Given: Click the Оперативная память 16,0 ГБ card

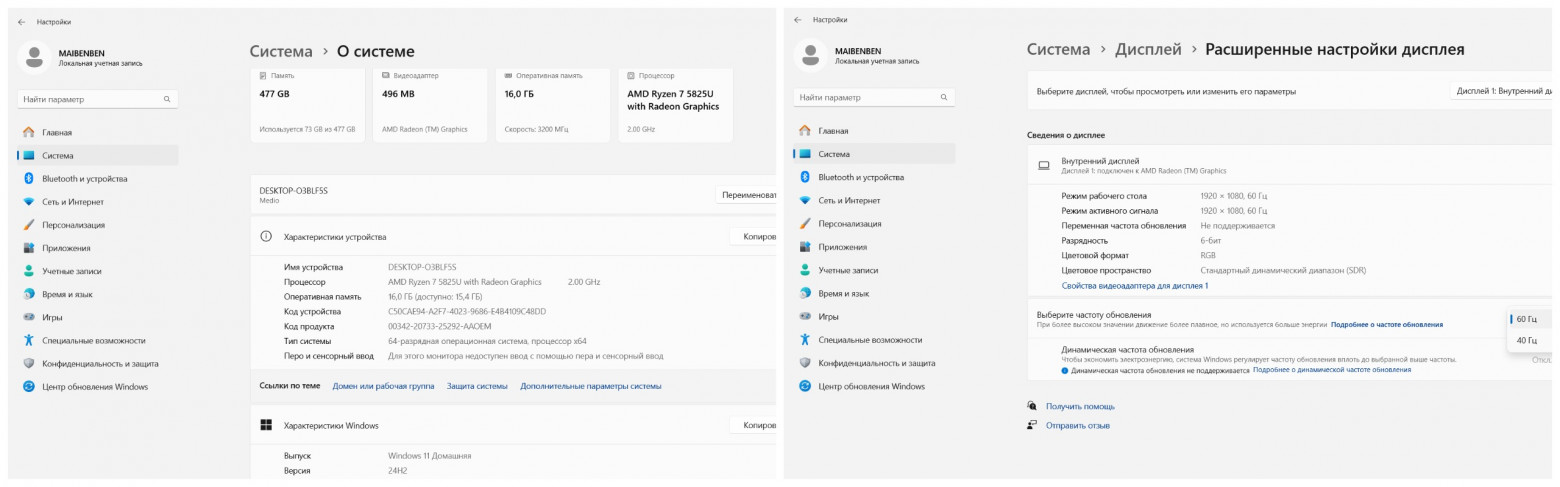Looking at the screenshot, I should pyautogui.click(x=554, y=107).
